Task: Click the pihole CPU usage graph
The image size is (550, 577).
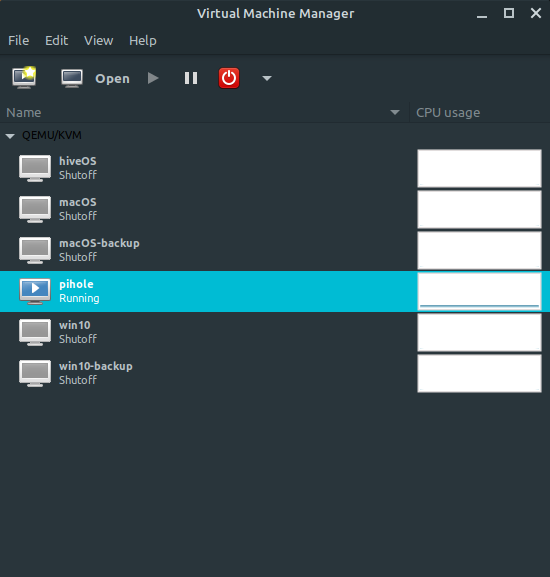Action: pyautogui.click(x=479, y=291)
